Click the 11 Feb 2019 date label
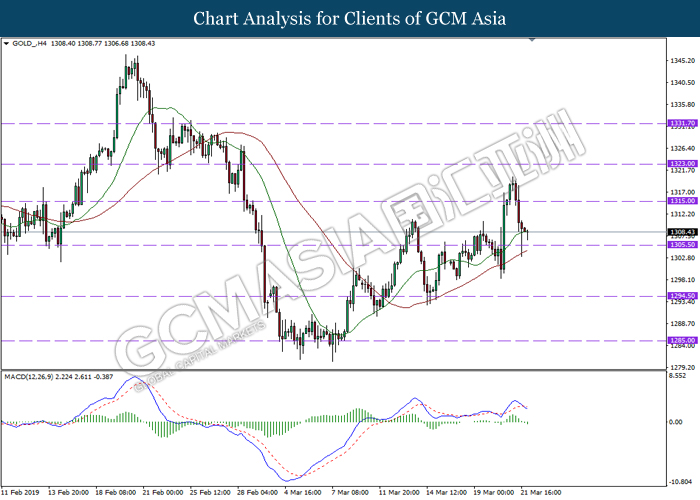Viewport: 700px width, 500px height. coord(21,492)
